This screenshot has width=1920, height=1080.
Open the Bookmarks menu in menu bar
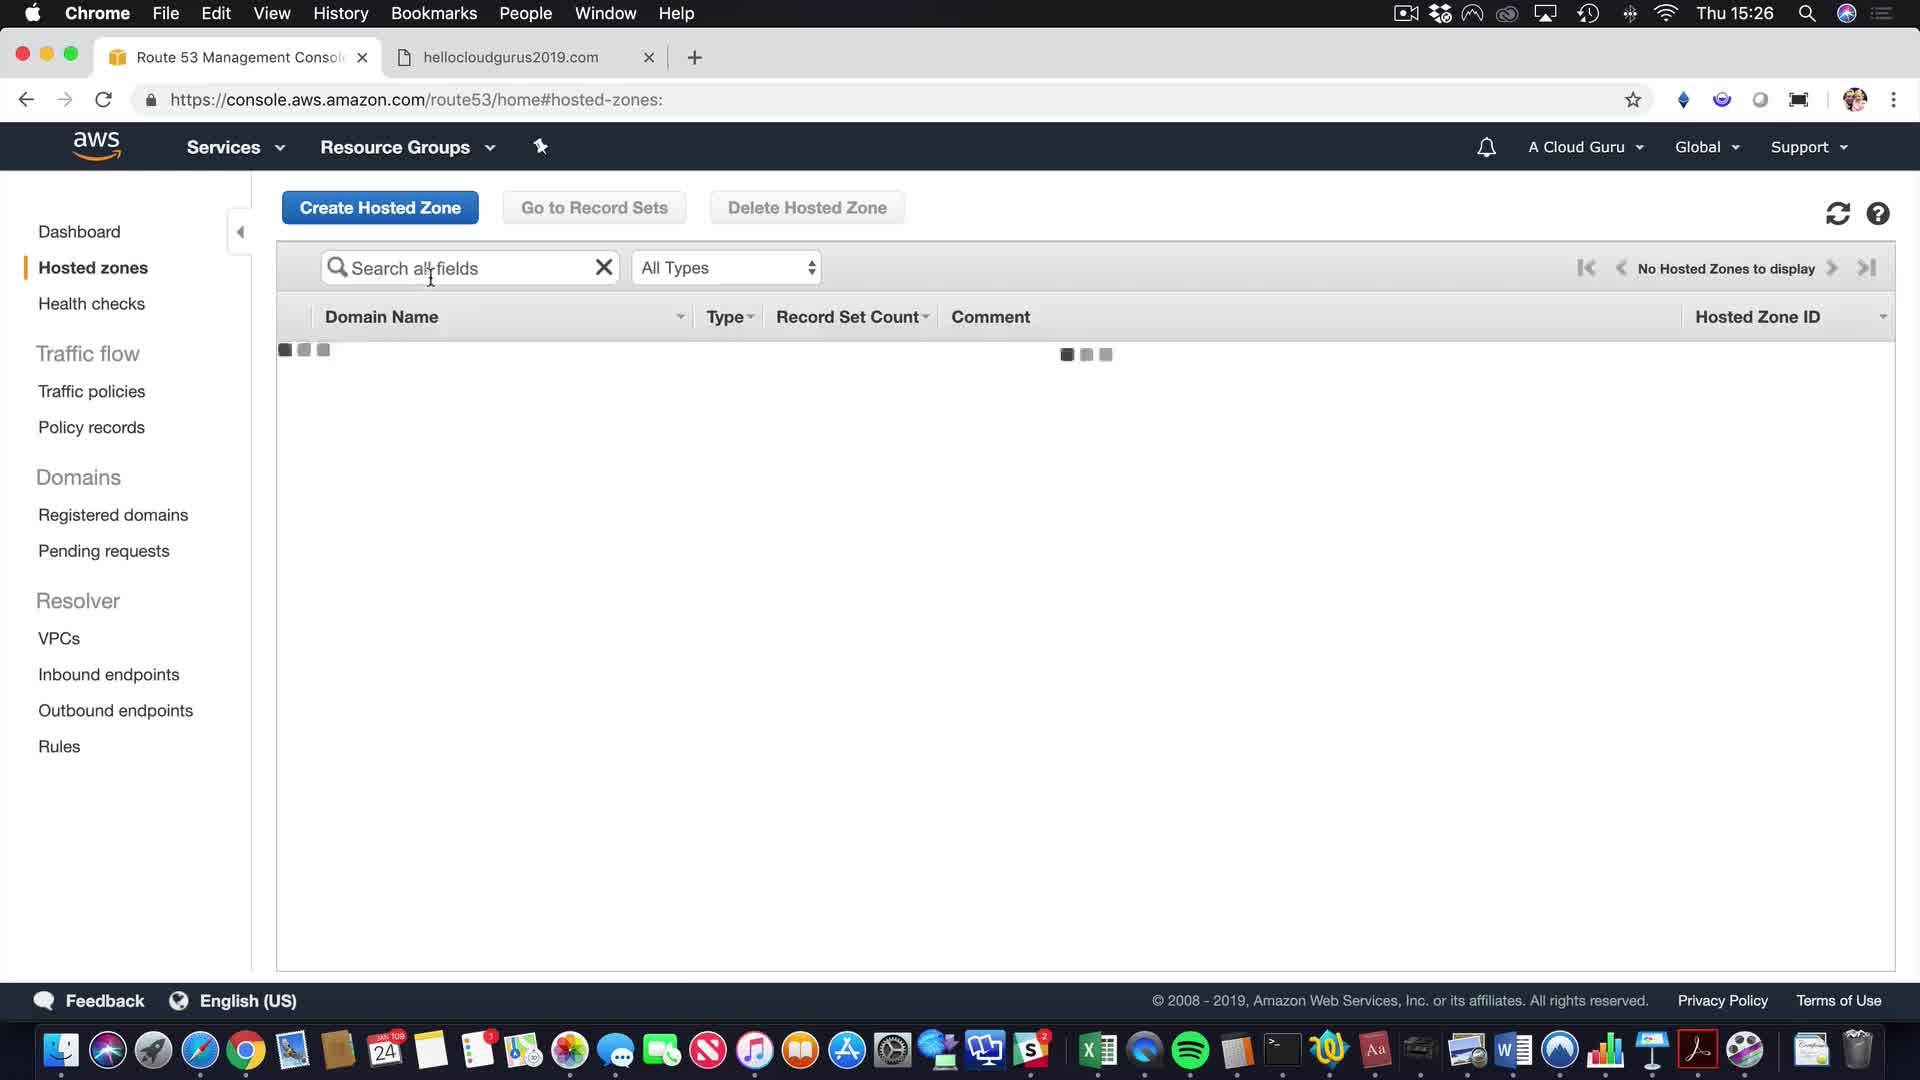[x=433, y=13]
